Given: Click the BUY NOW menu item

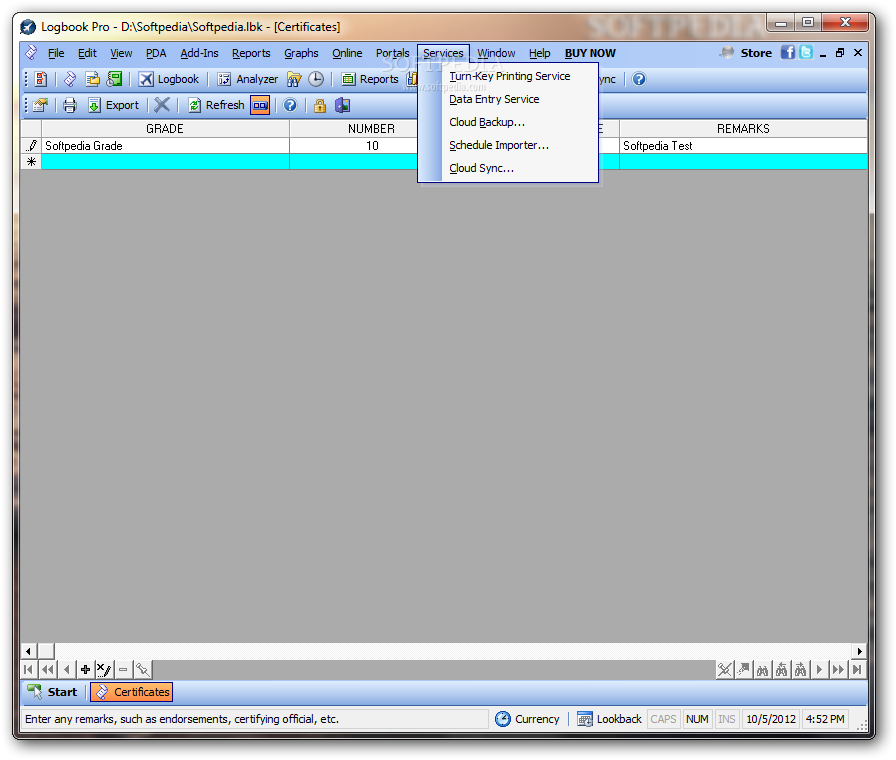Looking at the screenshot, I should tap(590, 53).
